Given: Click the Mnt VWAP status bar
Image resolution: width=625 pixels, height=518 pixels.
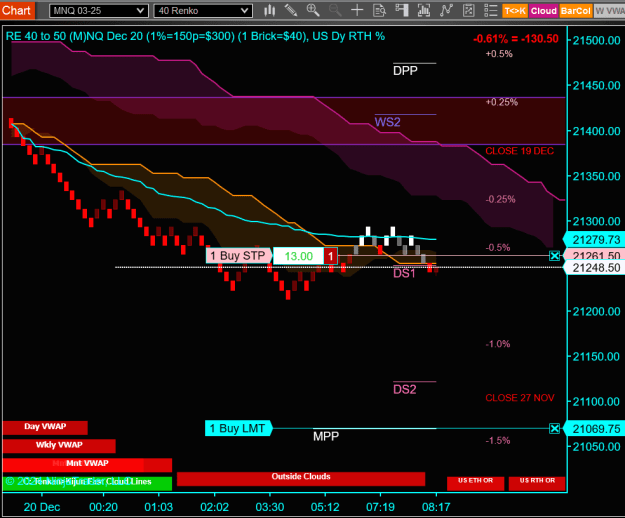Looking at the screenshot, I should (x=87, y=464).
